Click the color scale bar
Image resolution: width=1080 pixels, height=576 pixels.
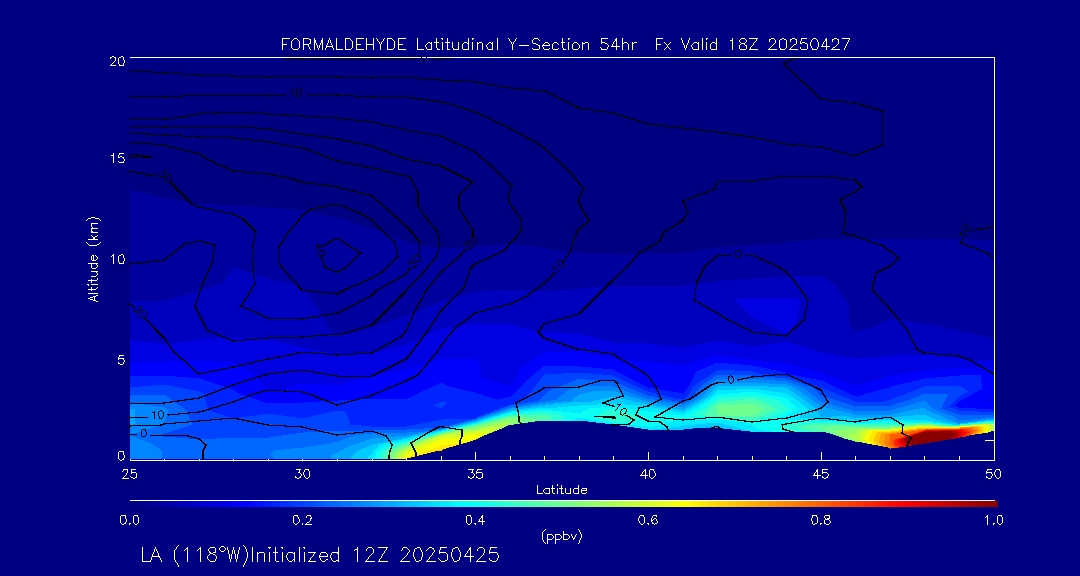563,503
